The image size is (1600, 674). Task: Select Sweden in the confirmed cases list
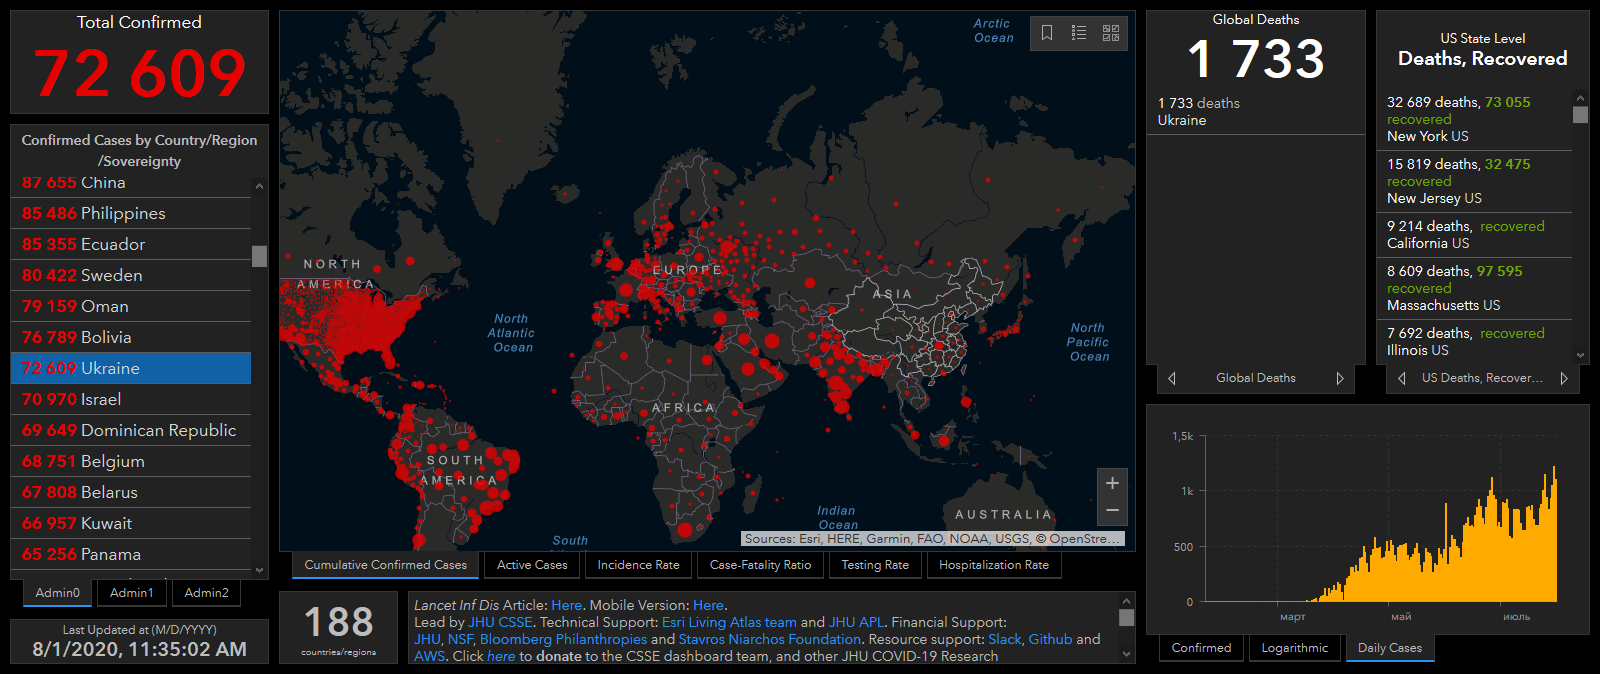tap(130, 275)
